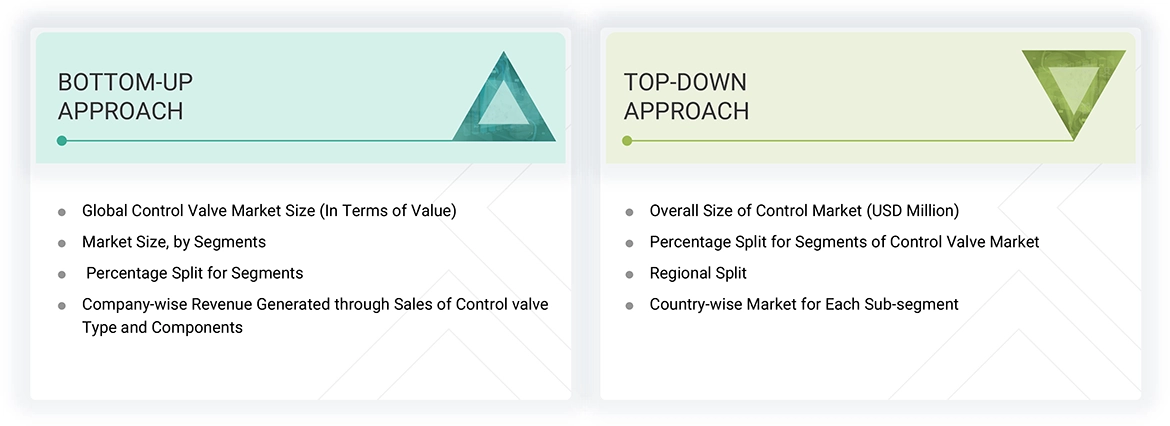
Task: Click Company-wise Revenue Generated text
Action: tap(315, 304)
